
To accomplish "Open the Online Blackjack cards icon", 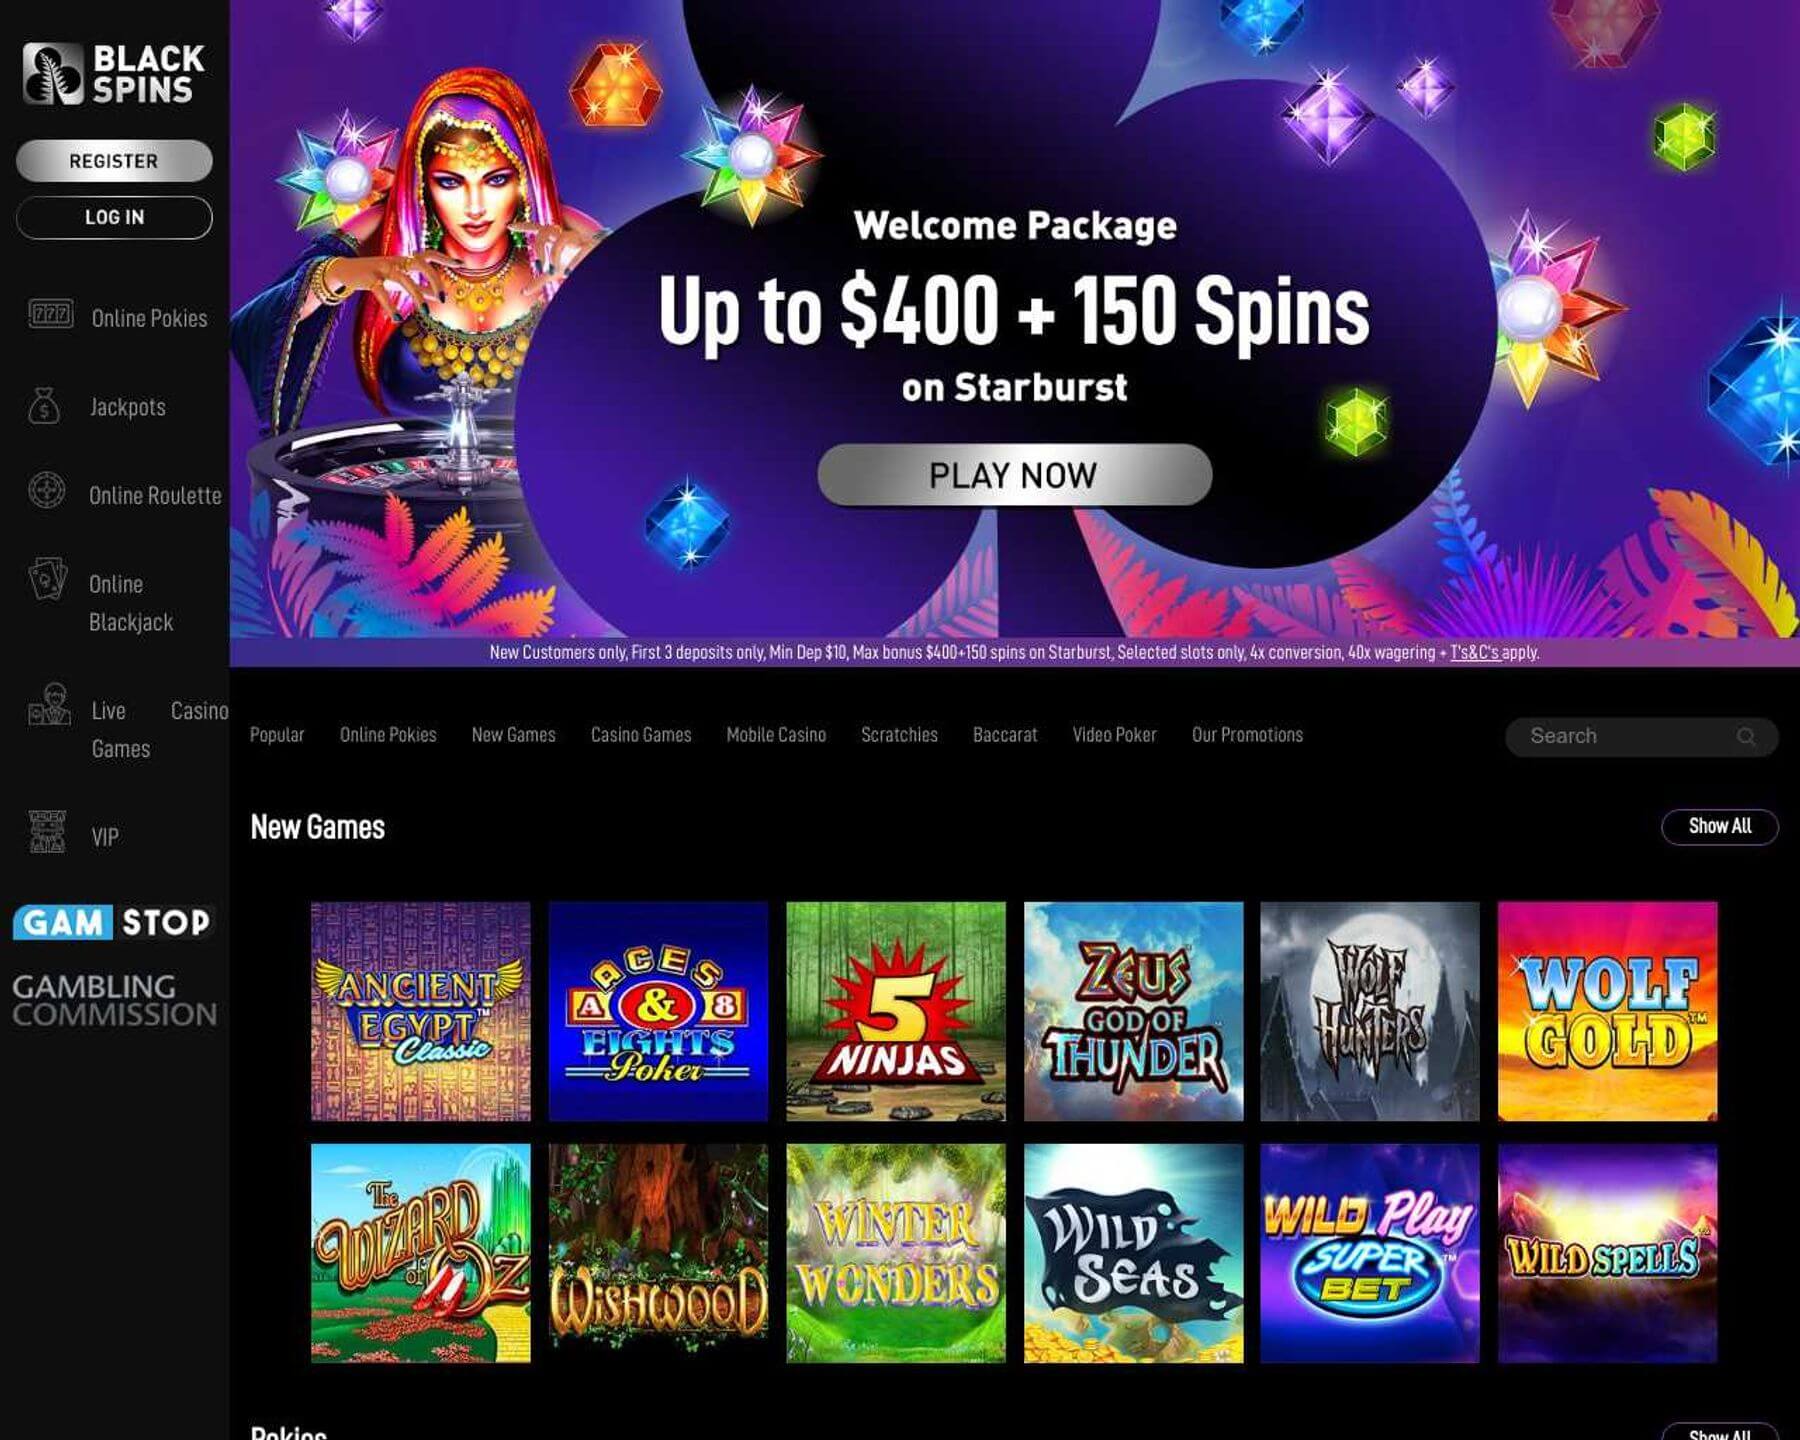I will click(x=47, y=579).
